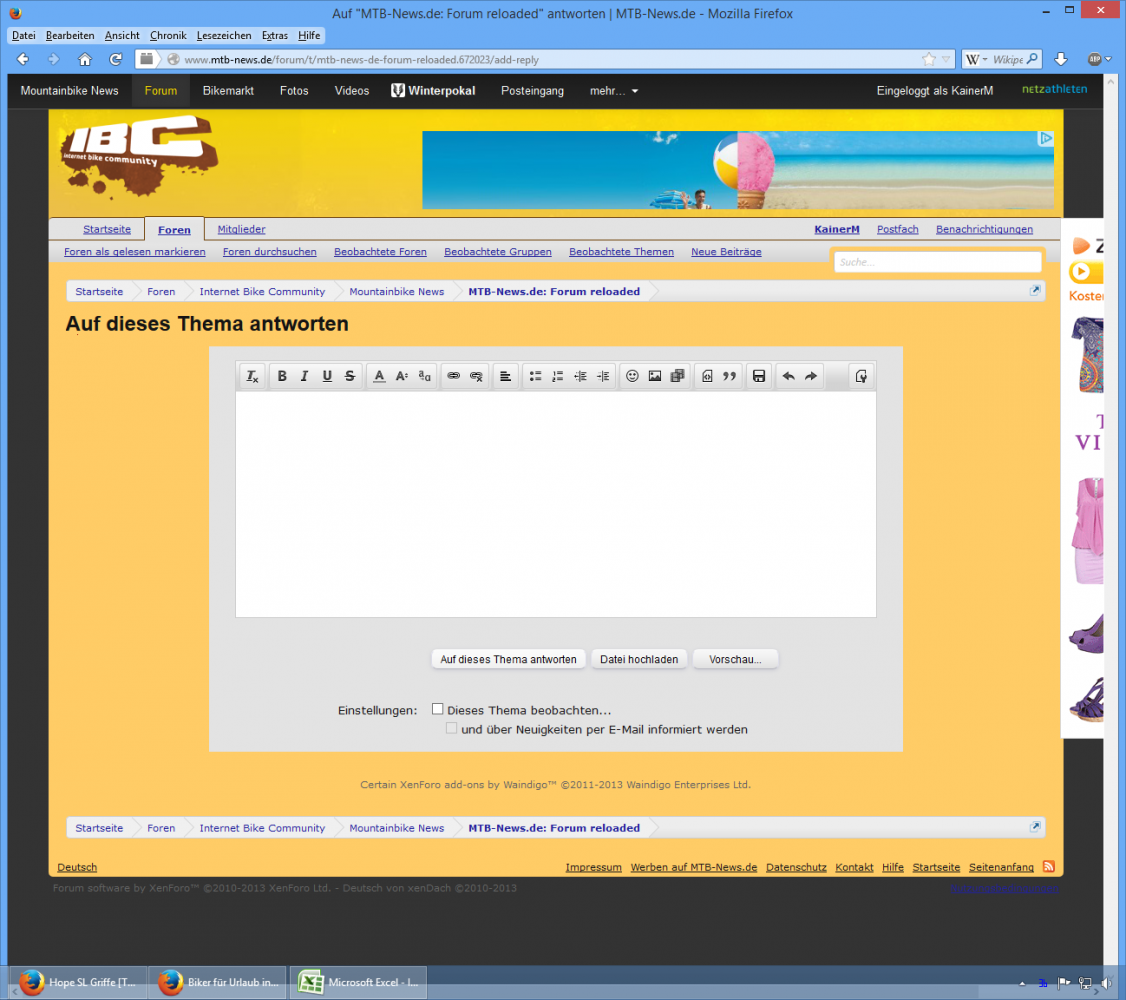Open the text color picker

click(x=379, y=376)
